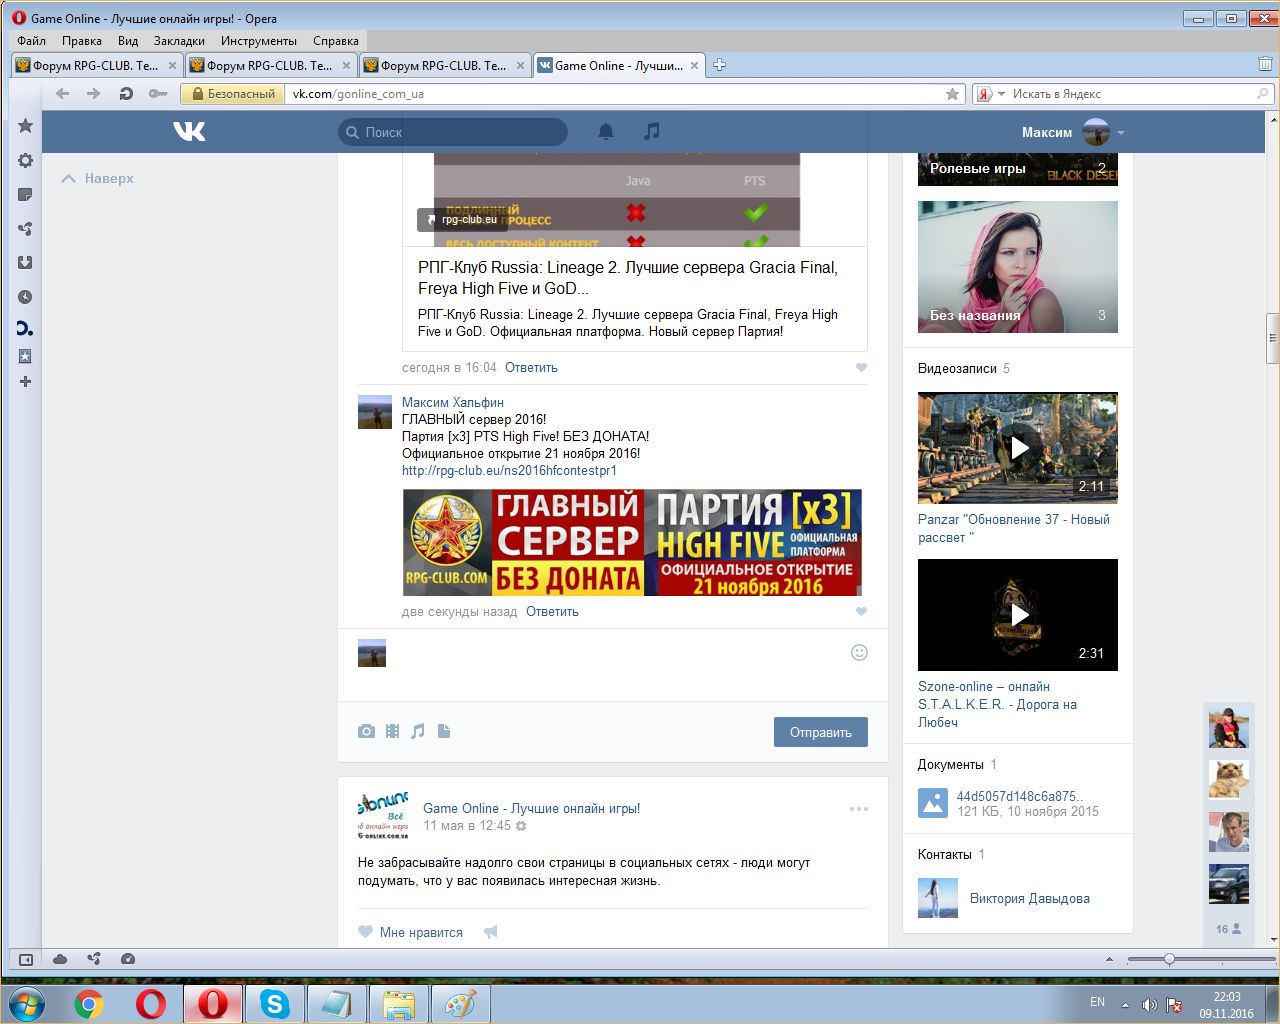Play the Szone-online S.T.A.L.K.E.R. video
Image resolution: width=1280 pixels, height=1024 pixels.
[x=1018, y=615]
